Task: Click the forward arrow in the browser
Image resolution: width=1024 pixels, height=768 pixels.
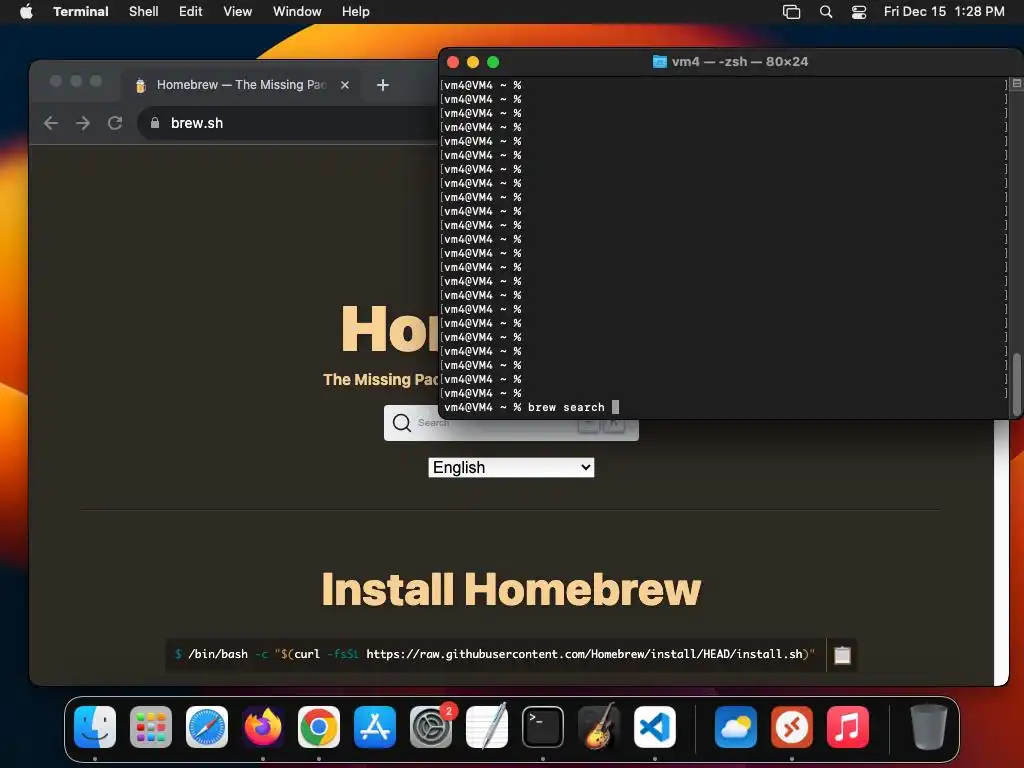Action: (83, 123)
